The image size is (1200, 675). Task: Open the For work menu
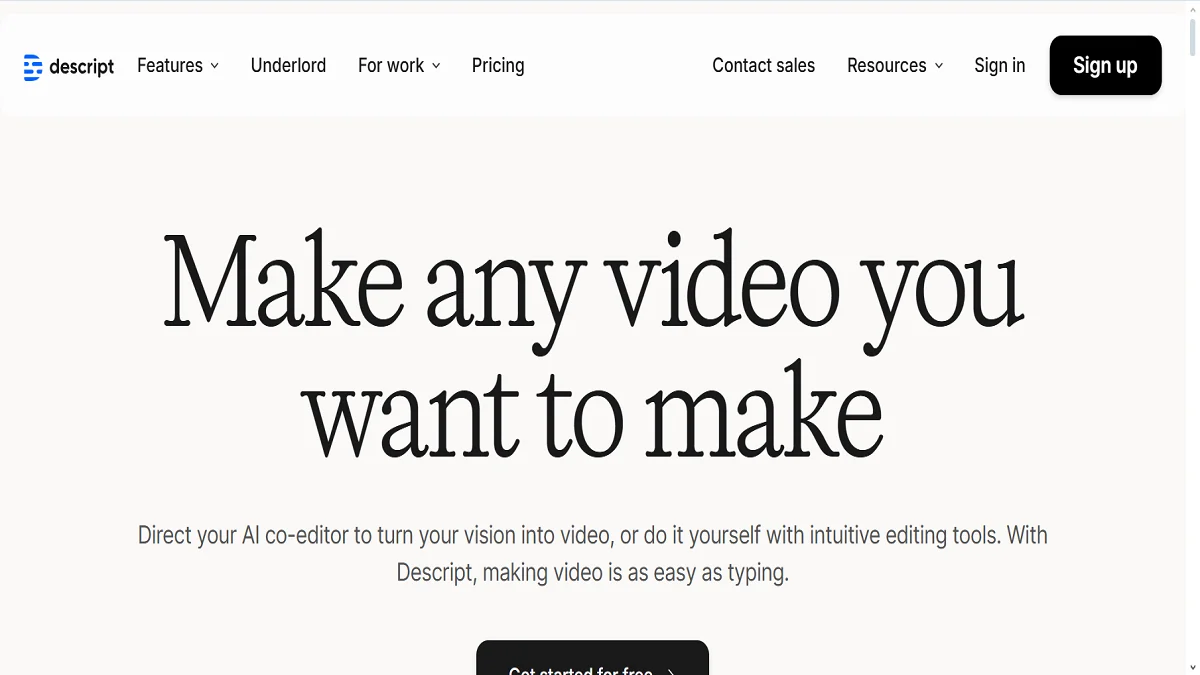click(x=391, y=66)
